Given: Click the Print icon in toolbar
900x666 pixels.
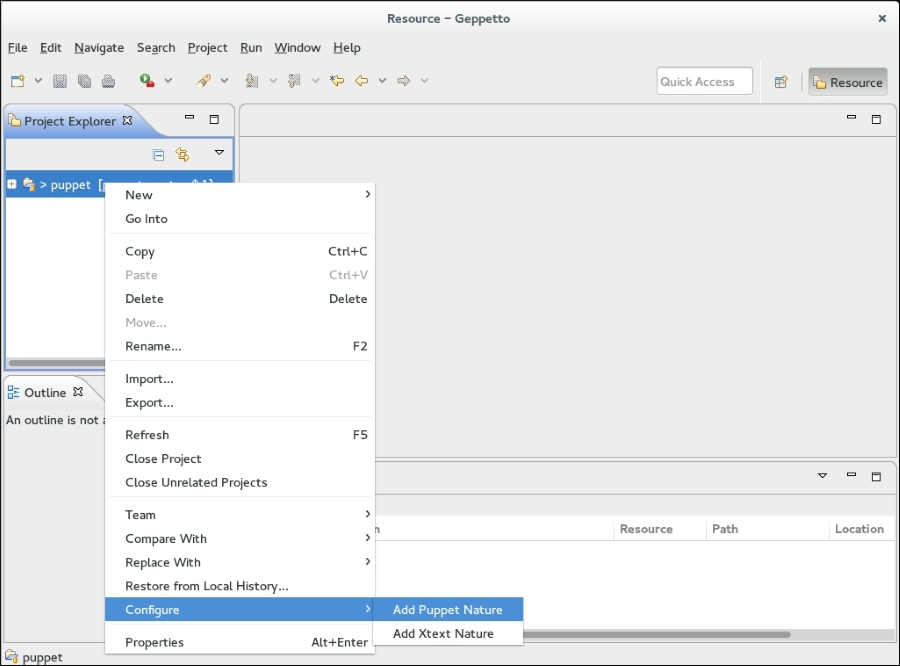Looking at the screenshot, I should click(x=108, y=81).
